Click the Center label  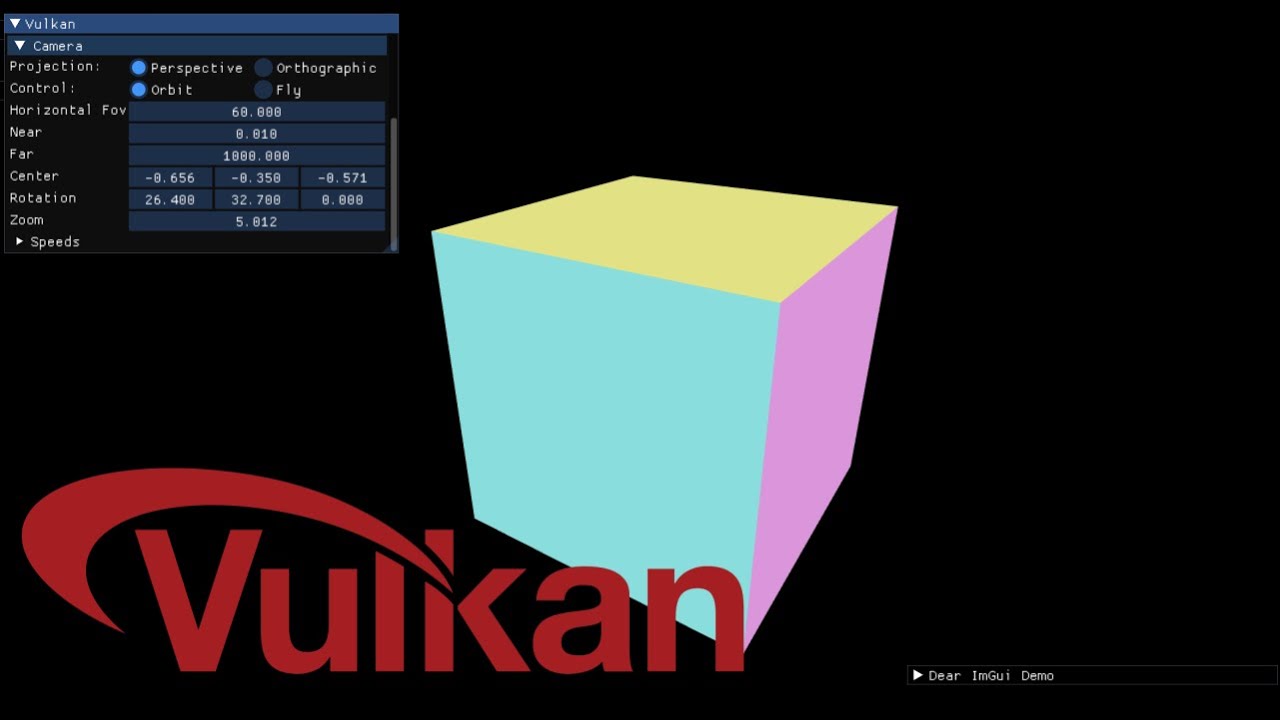[34, 176]
